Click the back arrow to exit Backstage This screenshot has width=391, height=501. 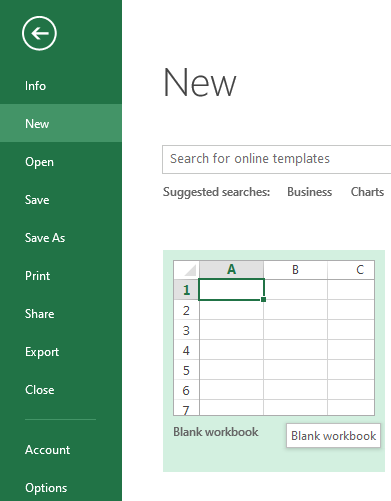[x=39, y=33]
